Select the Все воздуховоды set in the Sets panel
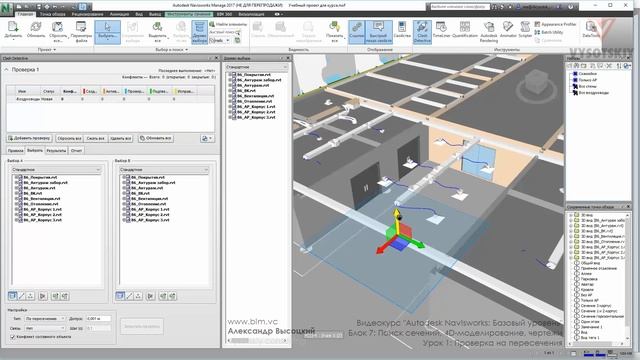This screenshot has width=640, height=360. pyautogui.click(x=593, y=93)
